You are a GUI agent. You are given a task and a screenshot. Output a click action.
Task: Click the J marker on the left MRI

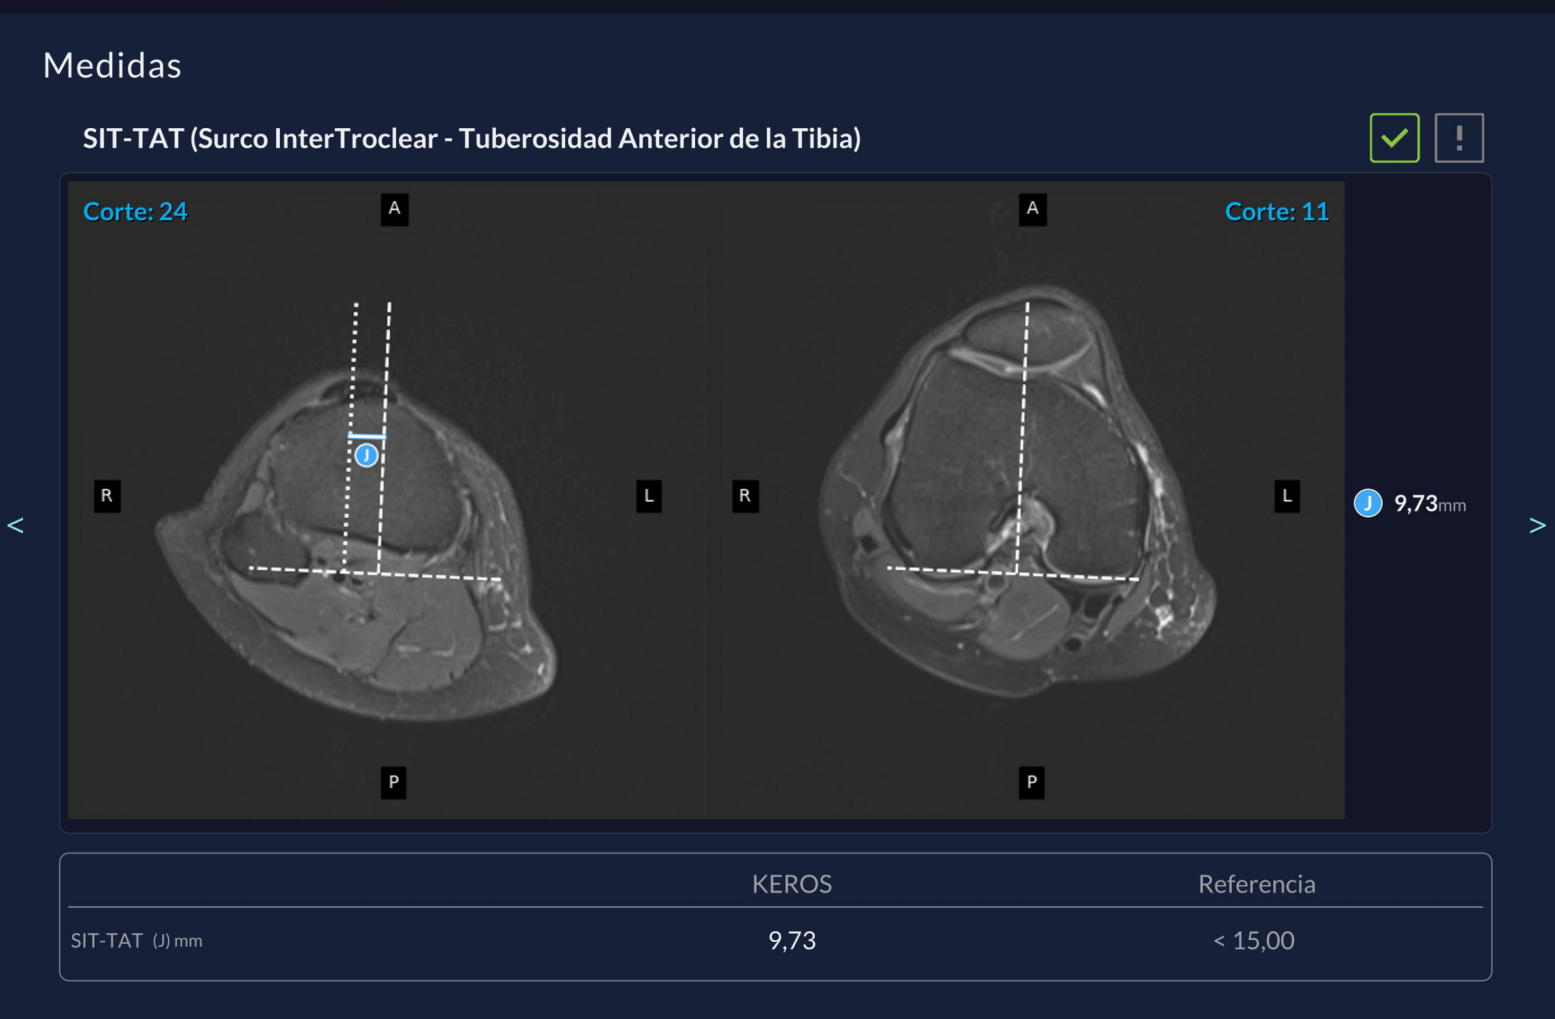point(367,456)
